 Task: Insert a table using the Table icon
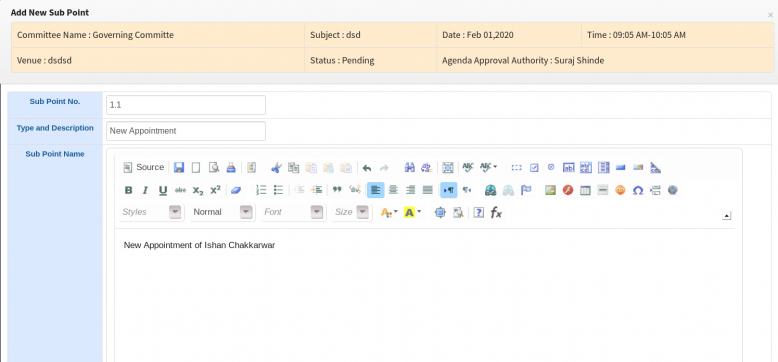[585, 190]
